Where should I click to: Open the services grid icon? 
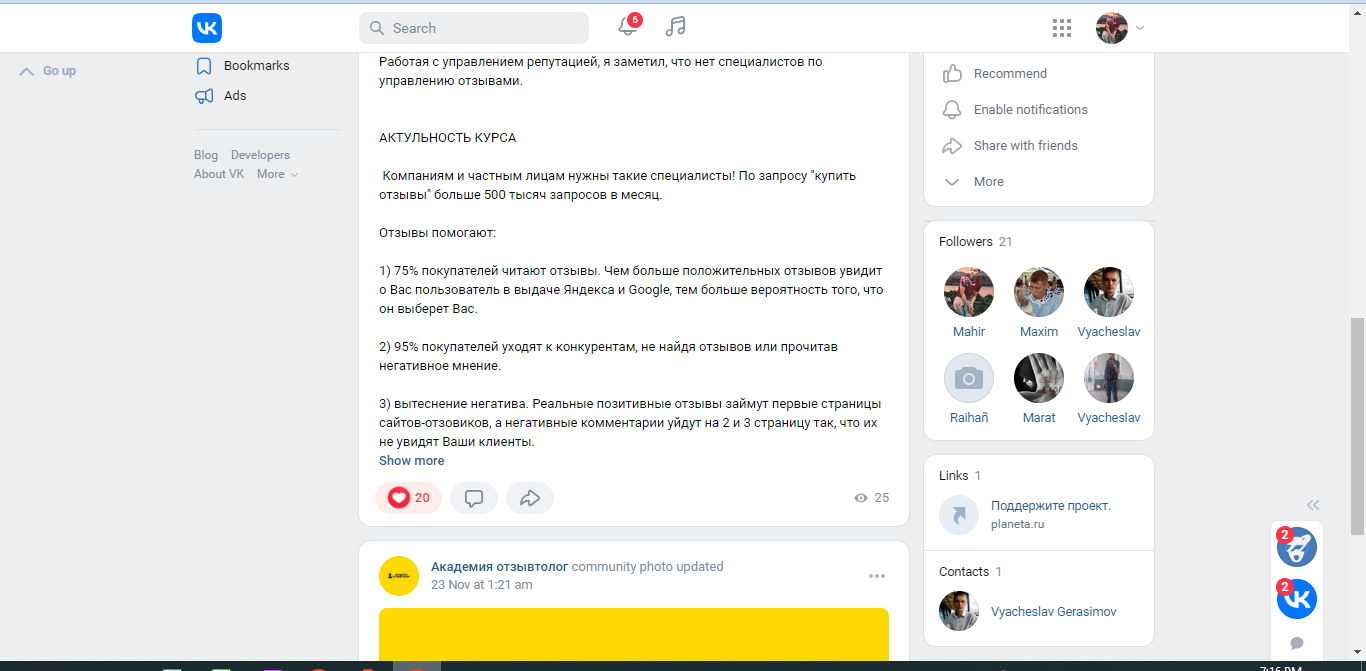click(x=1062, y=28)
